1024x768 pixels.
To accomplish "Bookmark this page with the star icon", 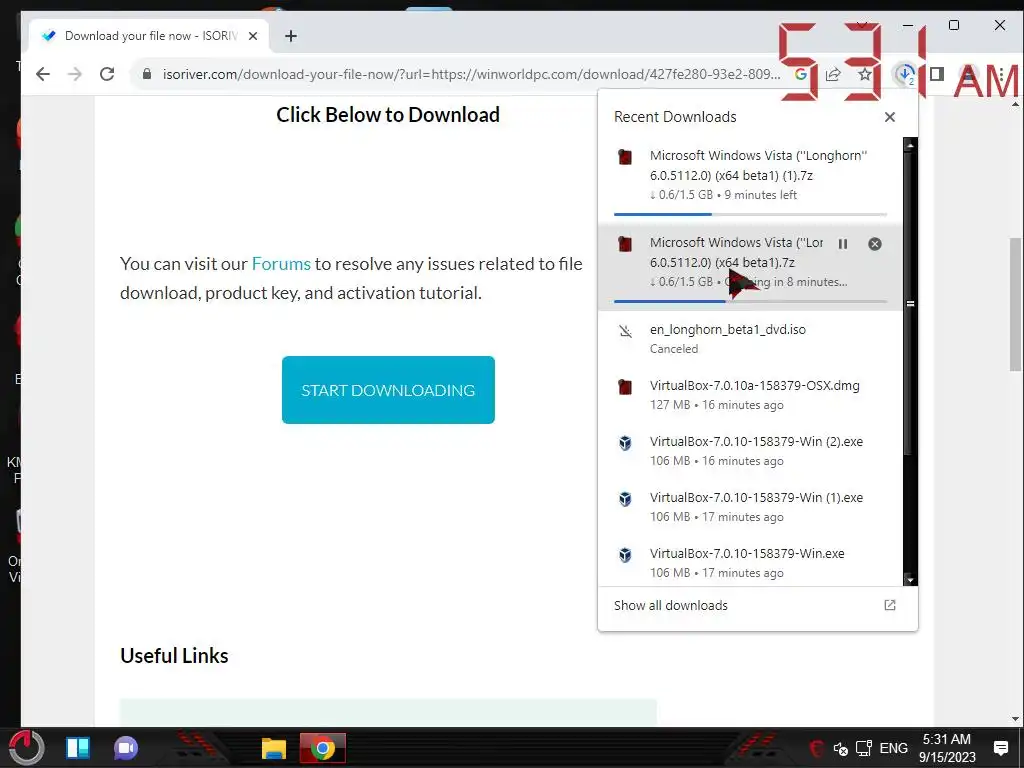I will 865,74.
